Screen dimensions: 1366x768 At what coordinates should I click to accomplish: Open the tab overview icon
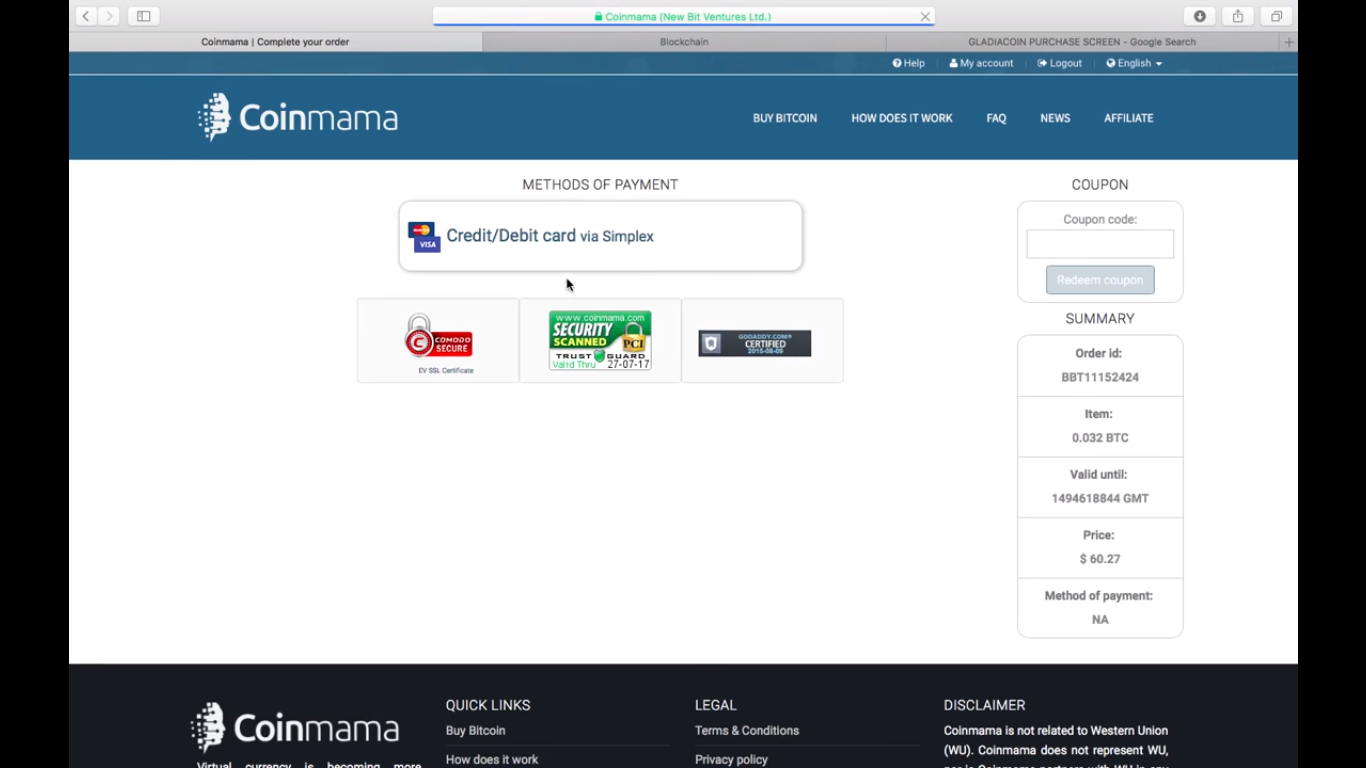coord(1276,16)
